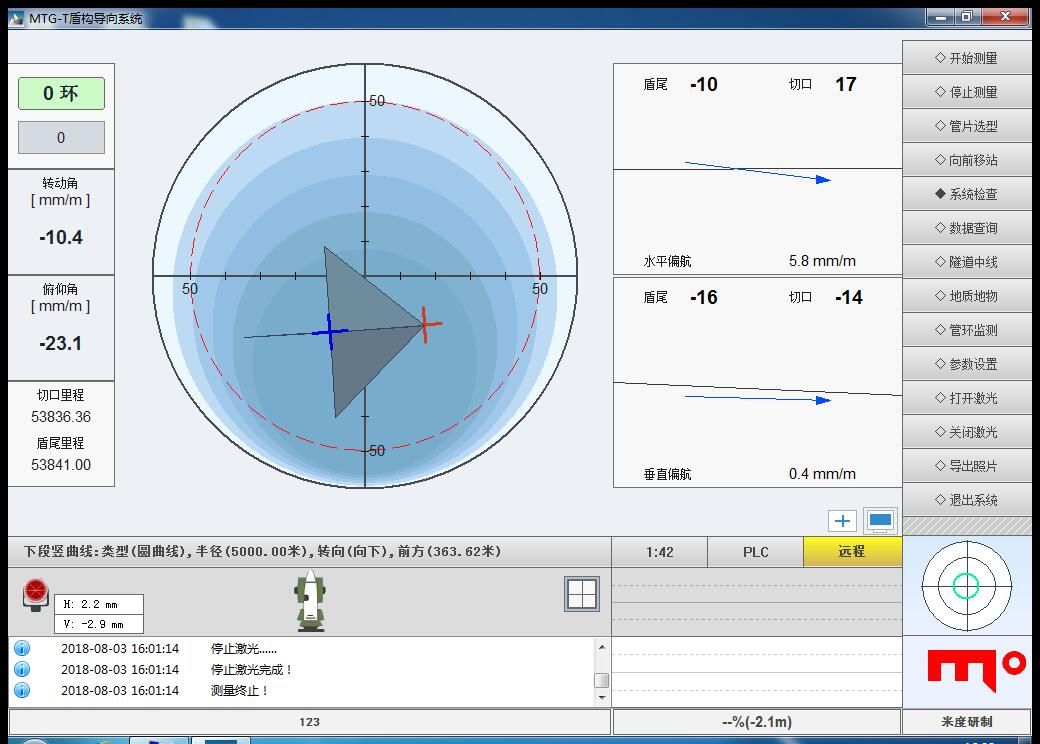Click the --%(-2.1m) status field
This screenshot has height=744, width=1040.
point(757,721)
